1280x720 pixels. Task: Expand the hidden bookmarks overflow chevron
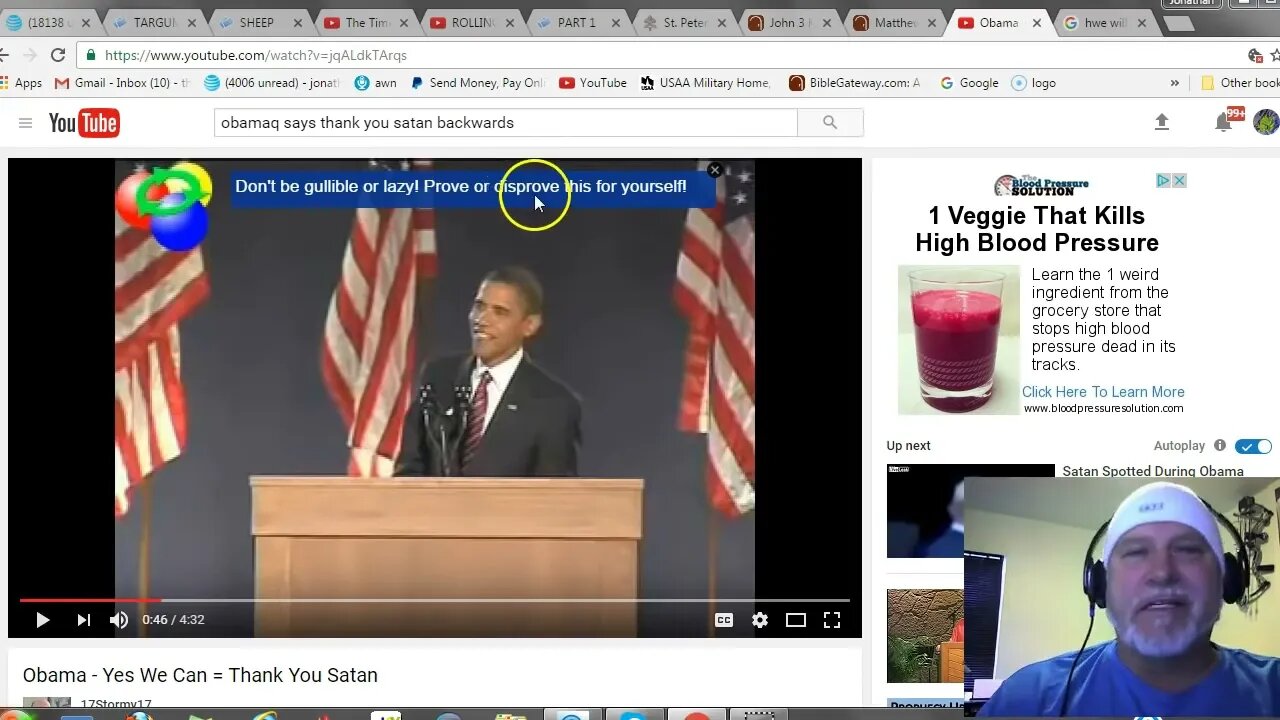1174,83
